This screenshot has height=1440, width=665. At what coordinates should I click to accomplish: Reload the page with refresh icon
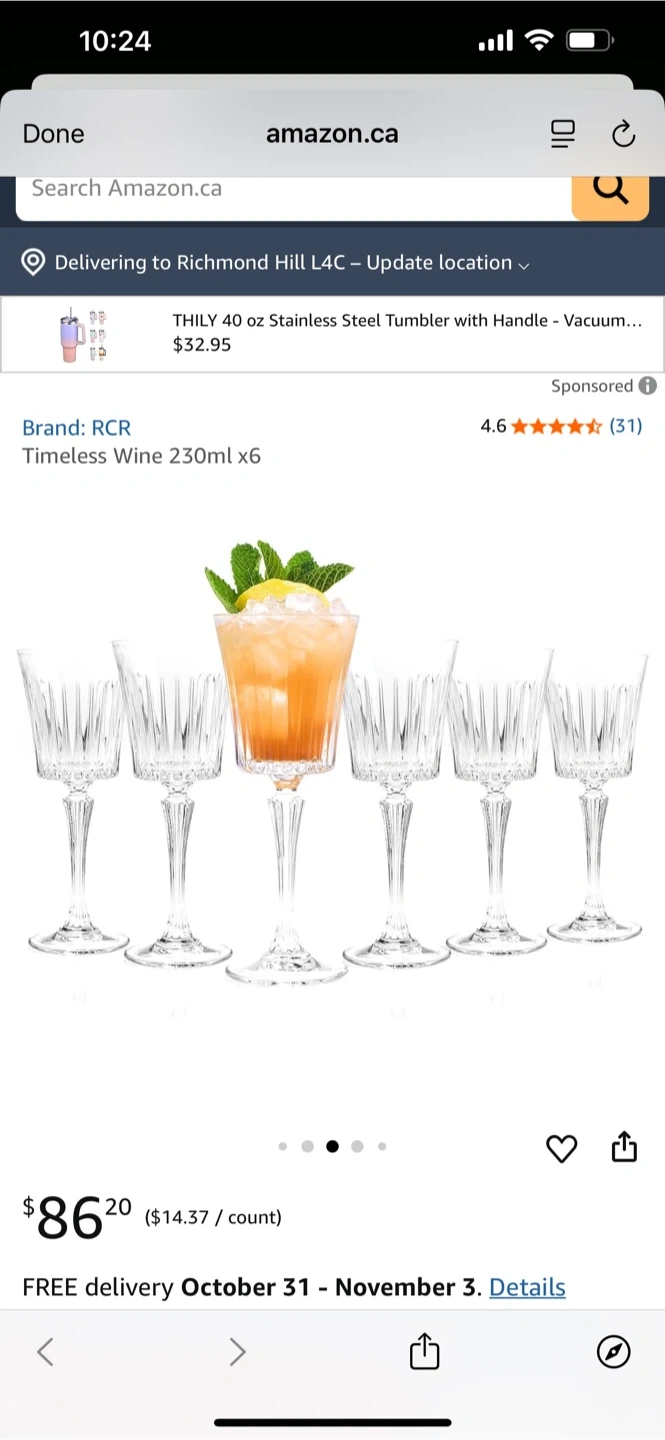(623, 134)
